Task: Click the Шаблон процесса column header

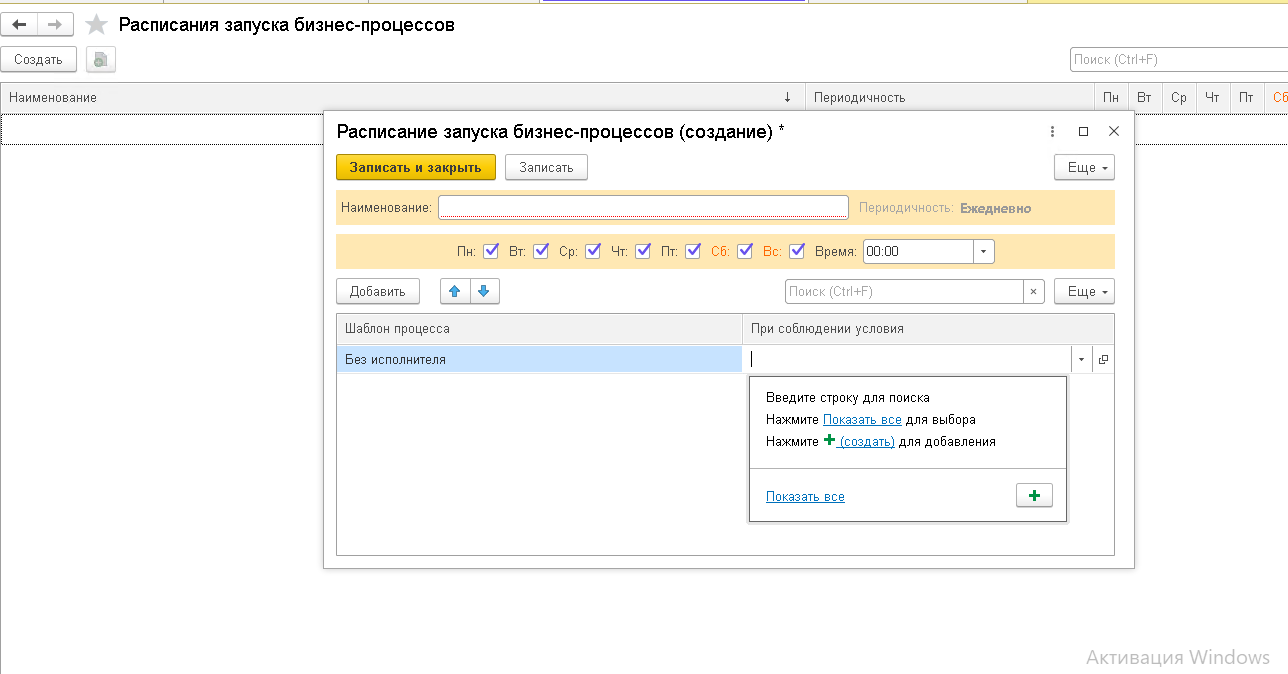Action: (x=539, y=329)
